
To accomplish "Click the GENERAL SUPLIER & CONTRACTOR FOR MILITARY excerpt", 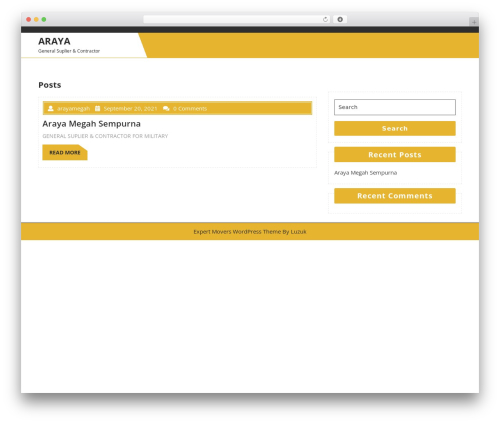I will coord(105,136).
